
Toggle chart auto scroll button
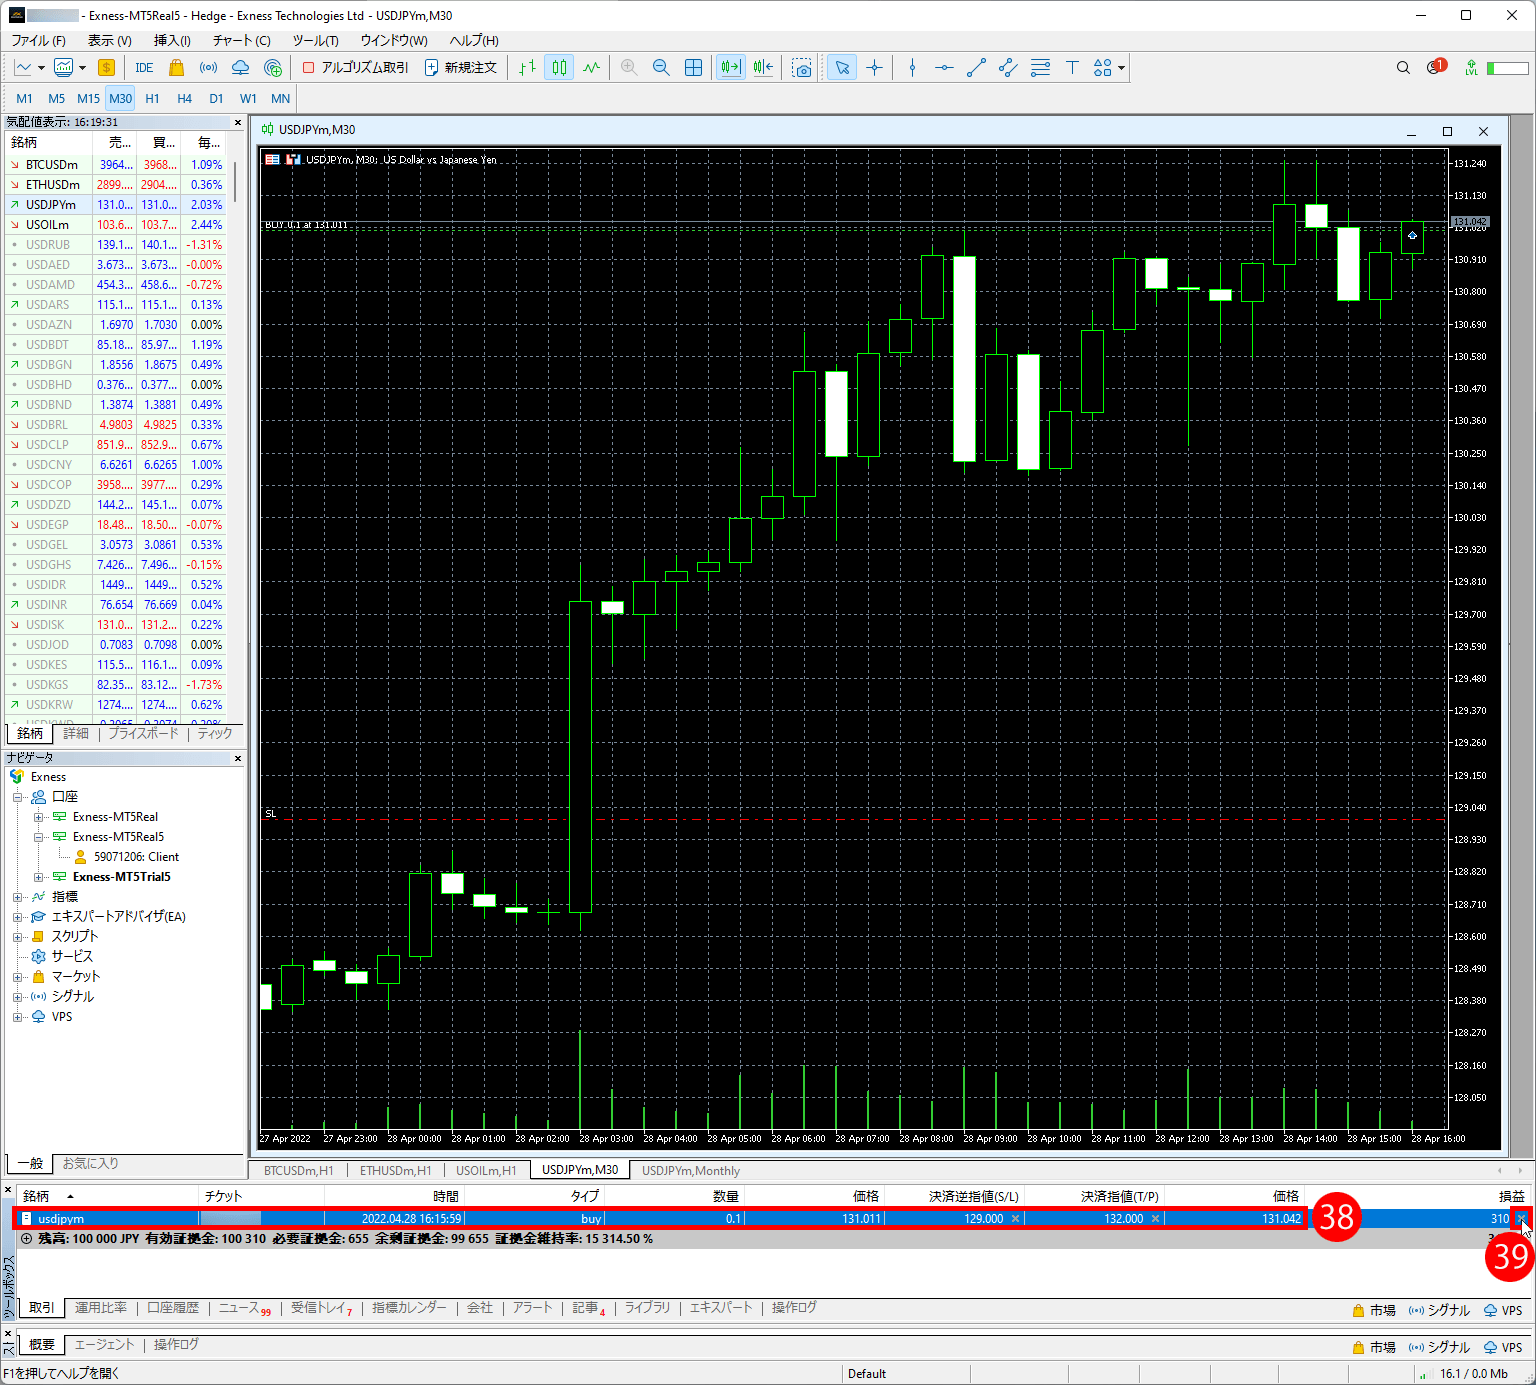point(731,68)
